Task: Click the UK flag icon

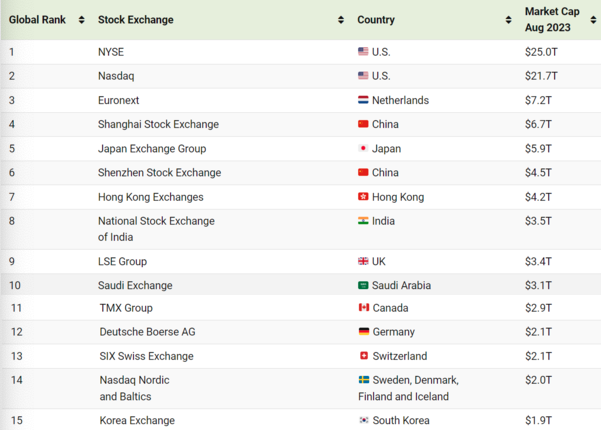Action: 363,261
